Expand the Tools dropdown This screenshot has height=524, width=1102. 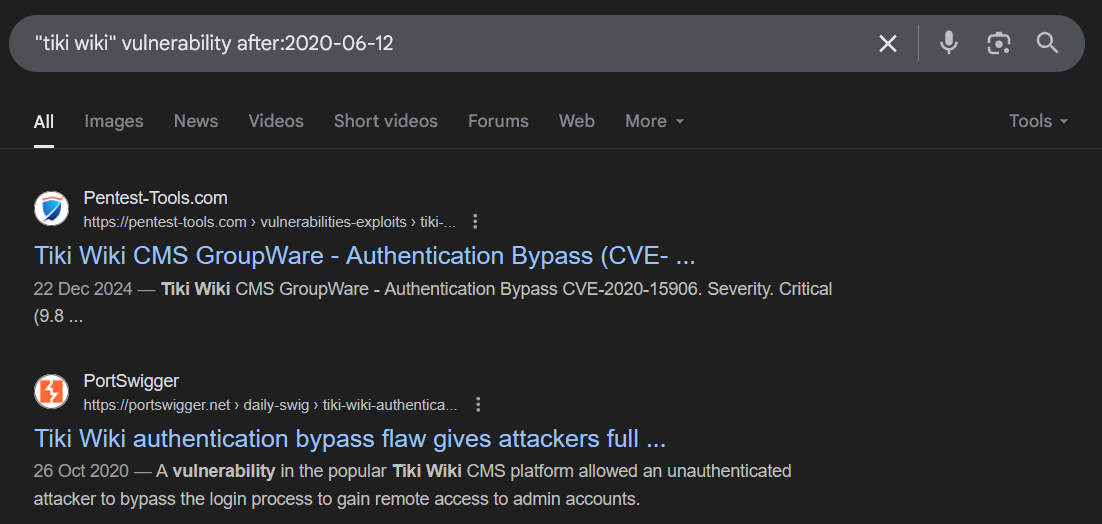[x=1038, y=122]
